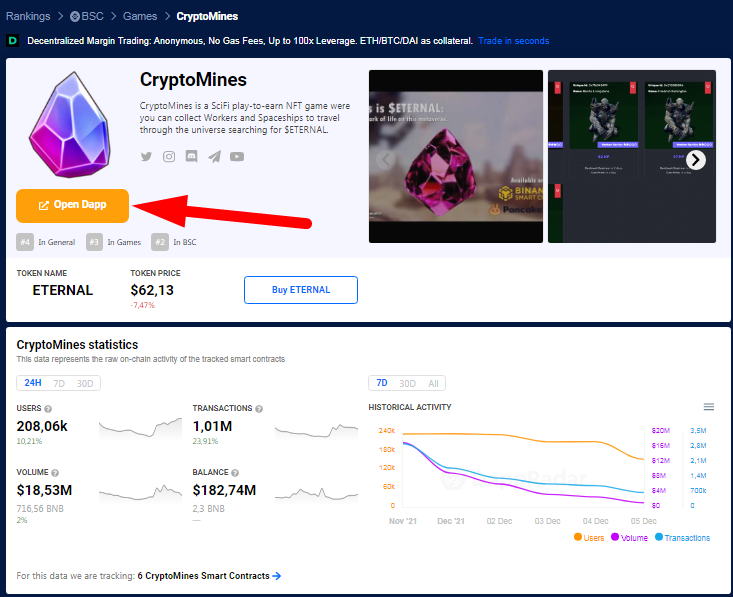Open the workers NFT screenshot thumbnail

(632, 156)
